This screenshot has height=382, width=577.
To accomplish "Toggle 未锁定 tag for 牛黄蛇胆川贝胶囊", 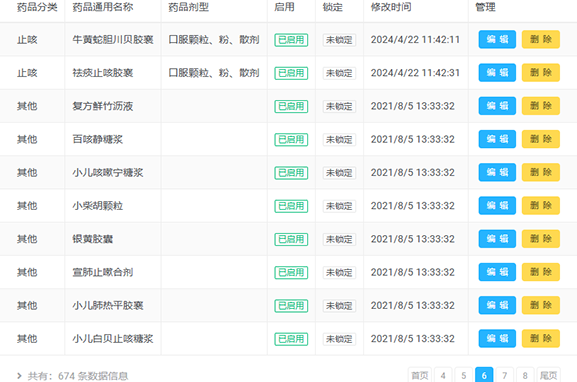I will click(339, 40).
